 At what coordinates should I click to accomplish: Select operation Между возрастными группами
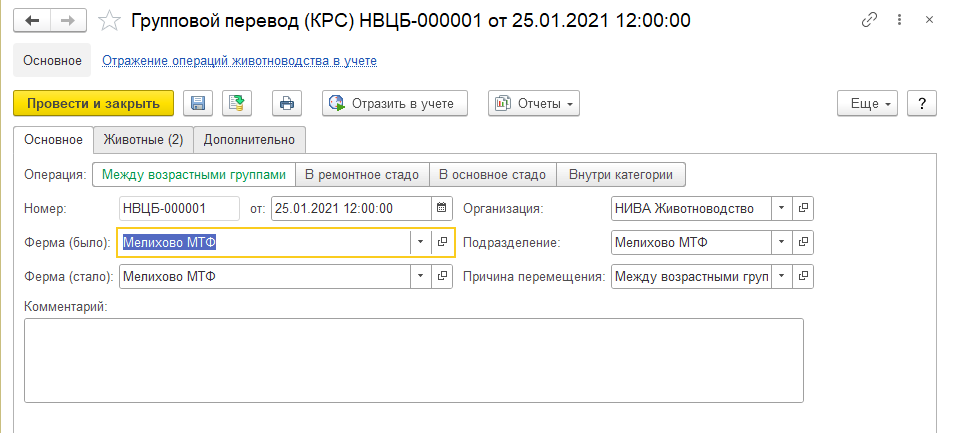tap(194, 175)
